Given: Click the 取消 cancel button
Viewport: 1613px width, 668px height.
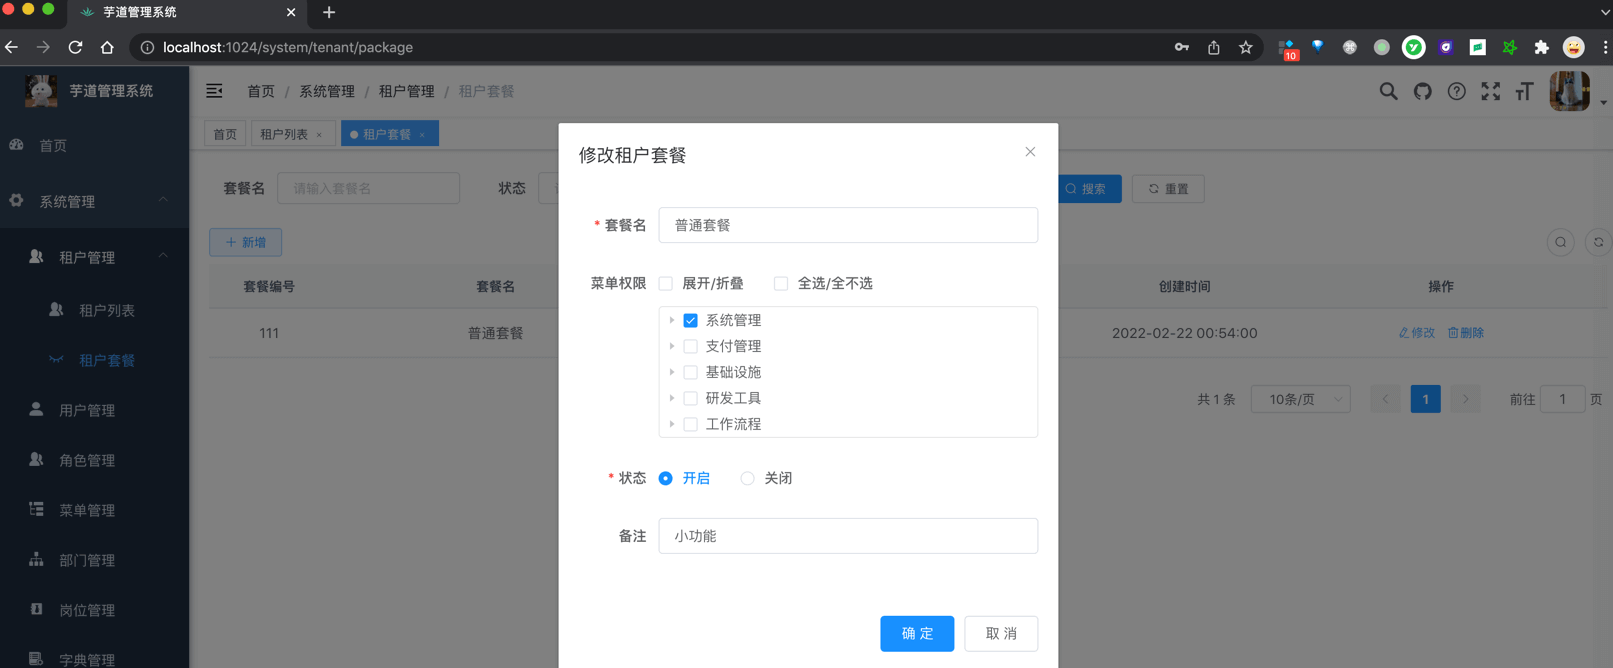Looking at the screenshot, I should [1000, 633].
